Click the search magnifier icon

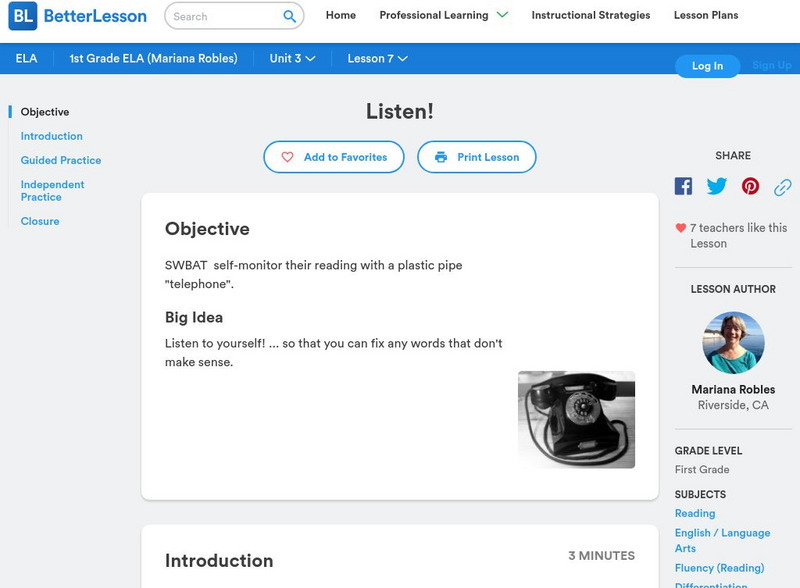pos(289,16)
